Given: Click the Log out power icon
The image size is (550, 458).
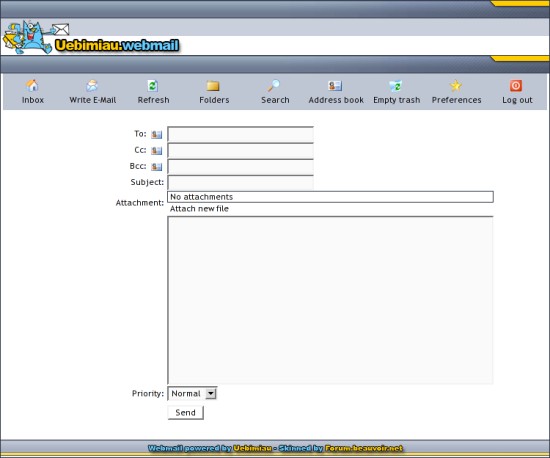Looking at the screenshot, I should tap(516, 86).
